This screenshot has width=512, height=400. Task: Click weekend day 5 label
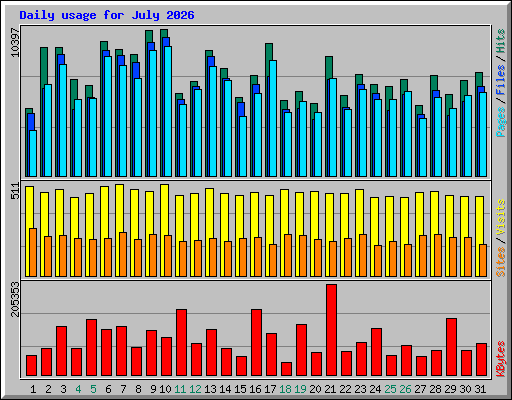point(93,389)
